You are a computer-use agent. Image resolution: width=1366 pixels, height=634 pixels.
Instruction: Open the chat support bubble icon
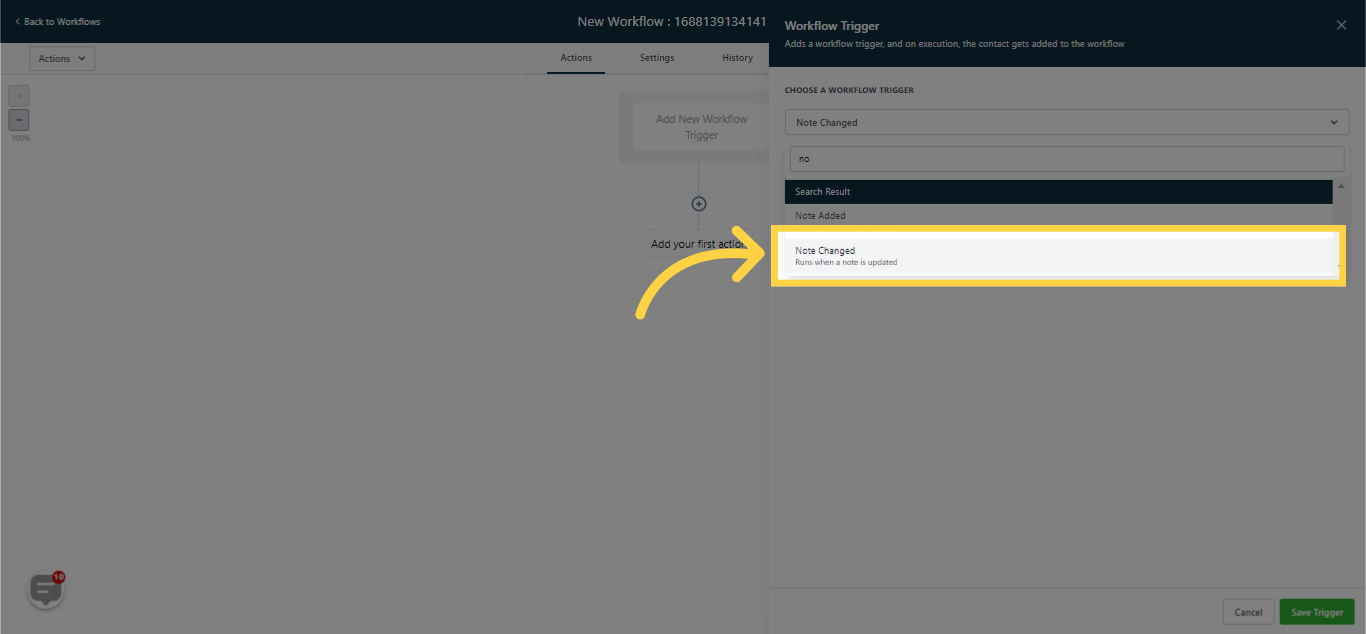45,589
